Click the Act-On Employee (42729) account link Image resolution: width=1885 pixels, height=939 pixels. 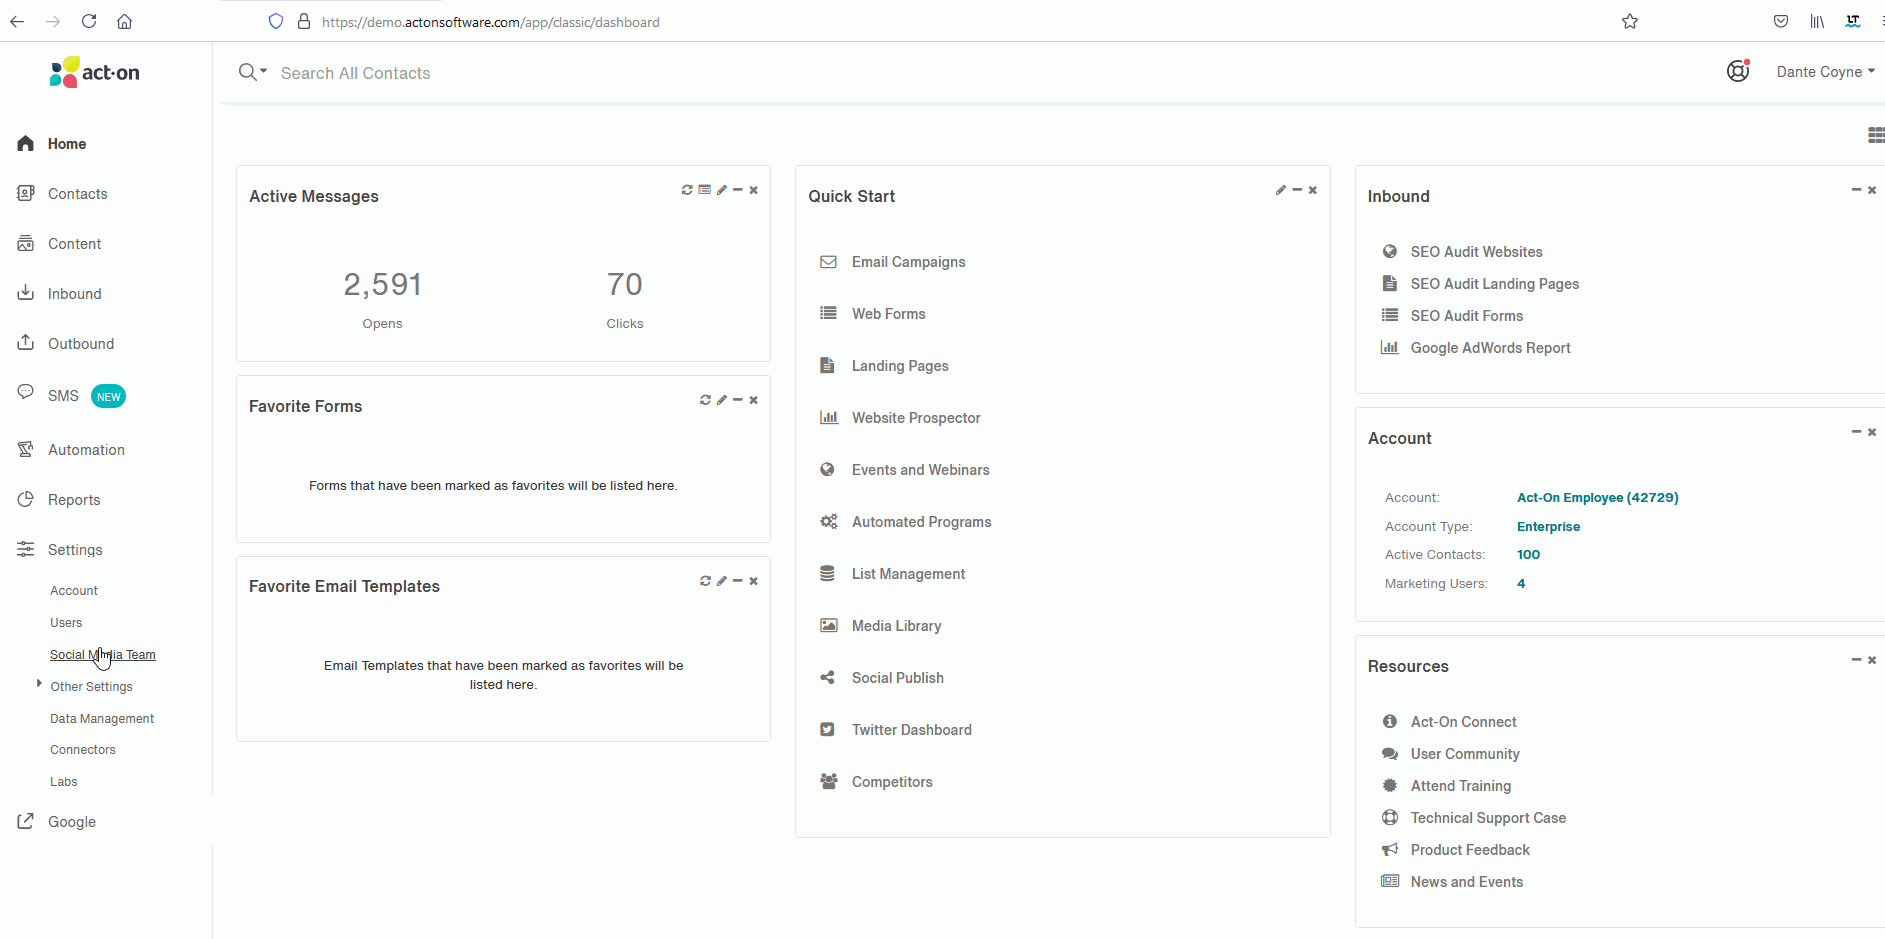click(1597, 498)
